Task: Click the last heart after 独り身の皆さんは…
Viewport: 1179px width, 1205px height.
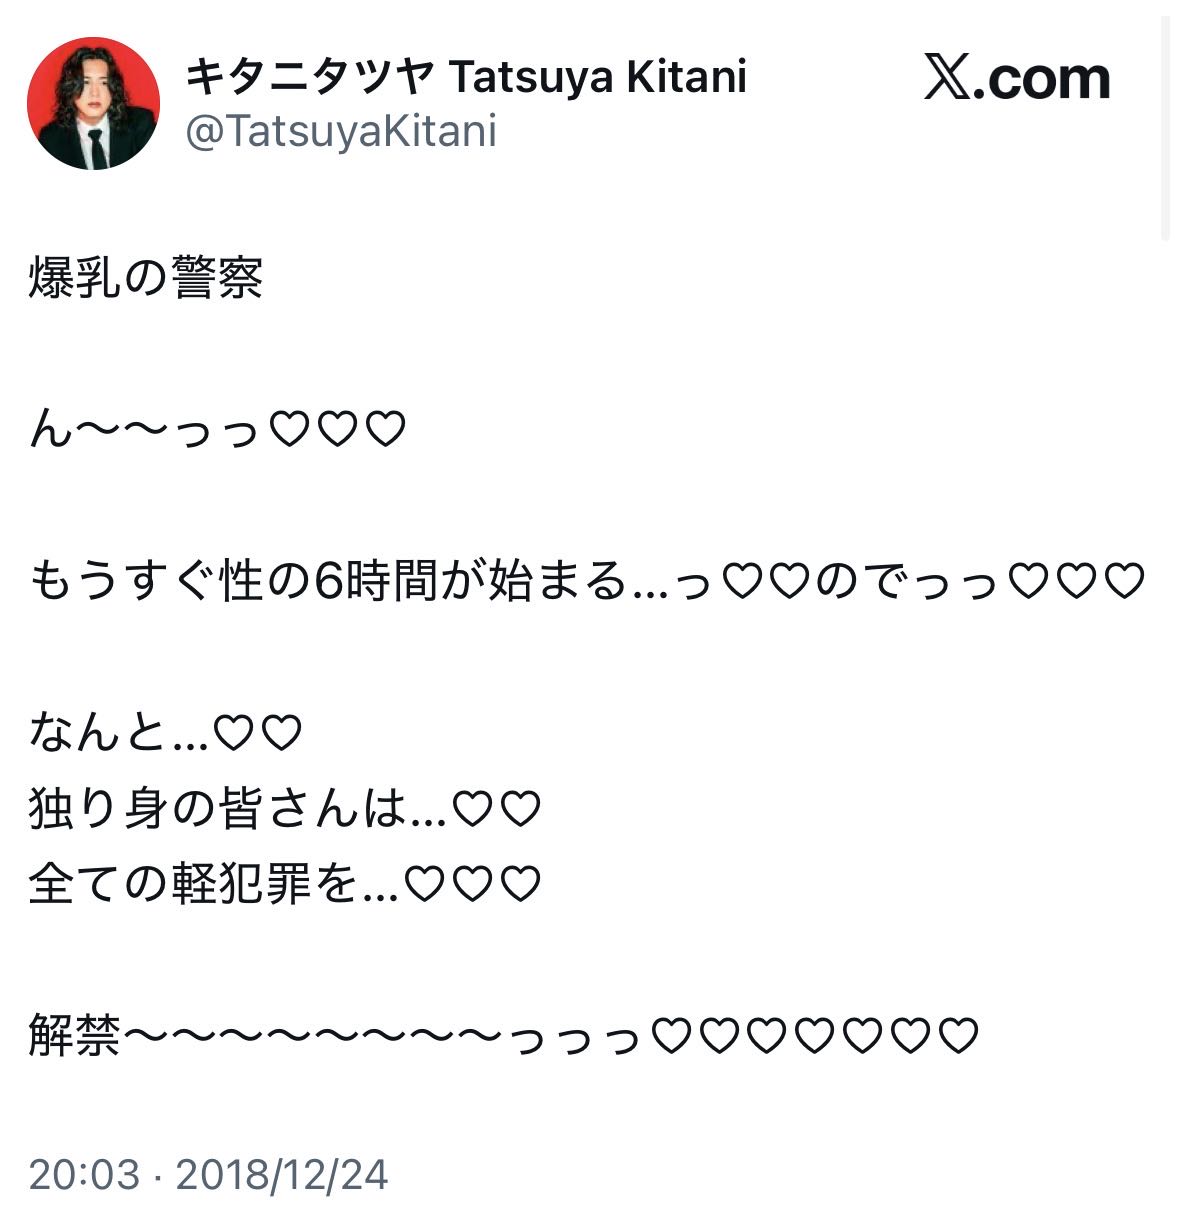Action: tap(520, 809)
